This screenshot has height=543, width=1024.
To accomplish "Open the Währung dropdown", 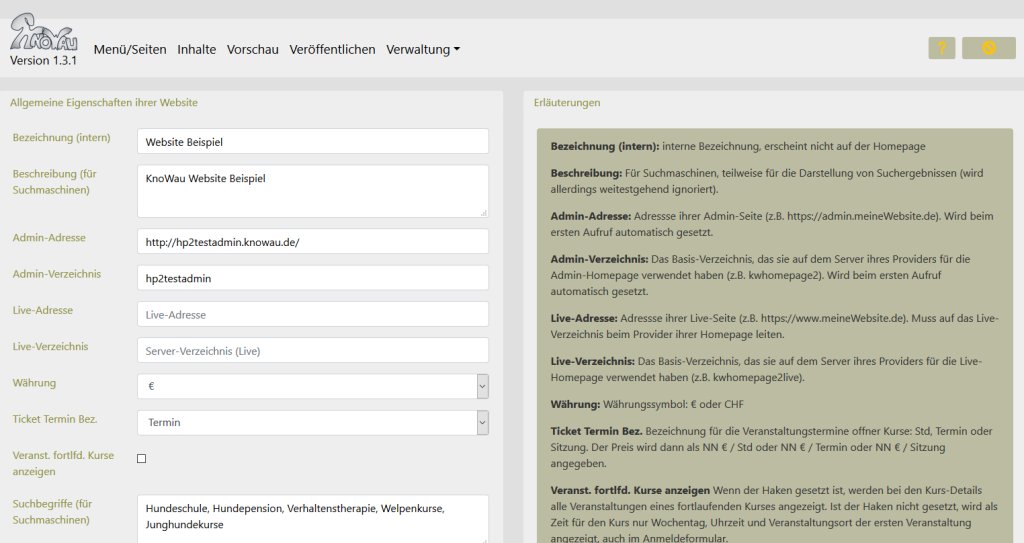I will click(312, 386).
